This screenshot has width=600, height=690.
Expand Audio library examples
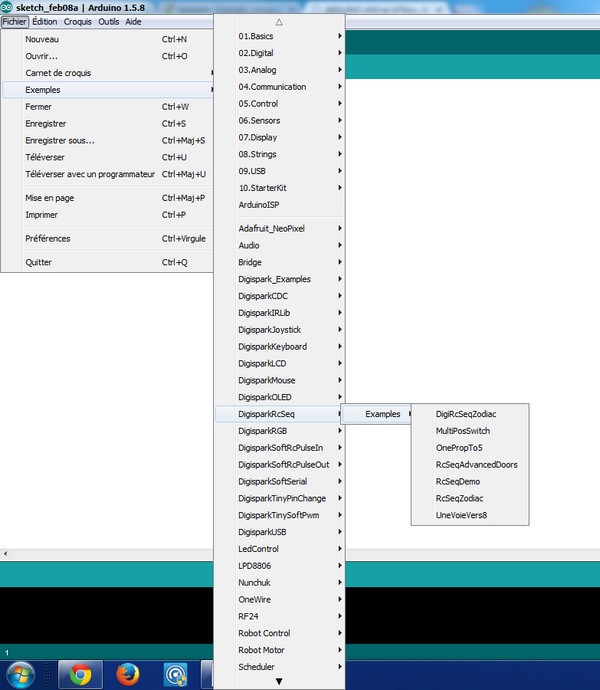tap(280, 246)
